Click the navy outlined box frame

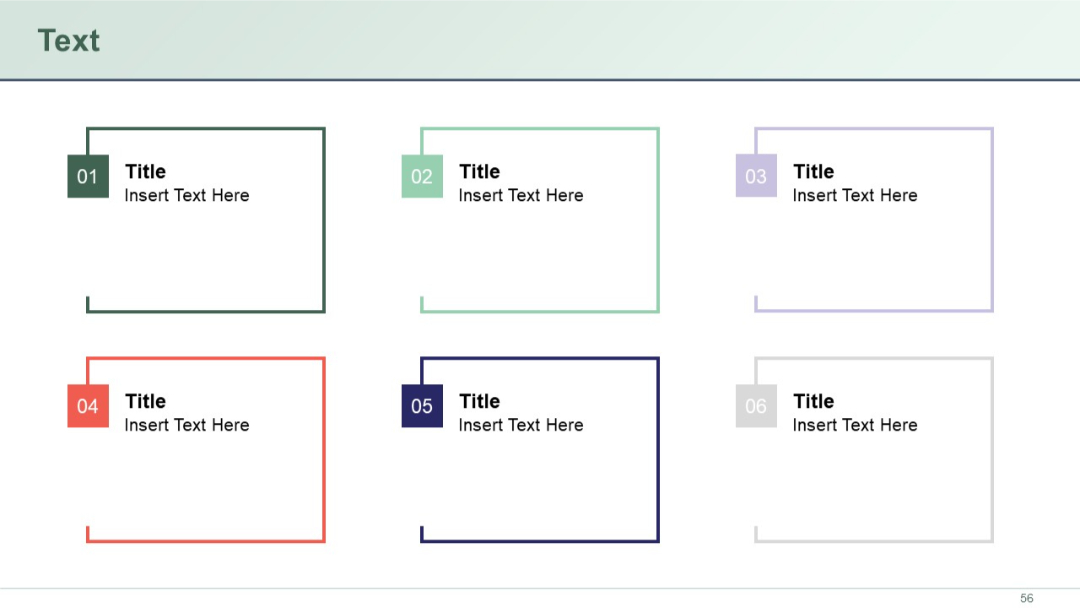coord(539,357)
